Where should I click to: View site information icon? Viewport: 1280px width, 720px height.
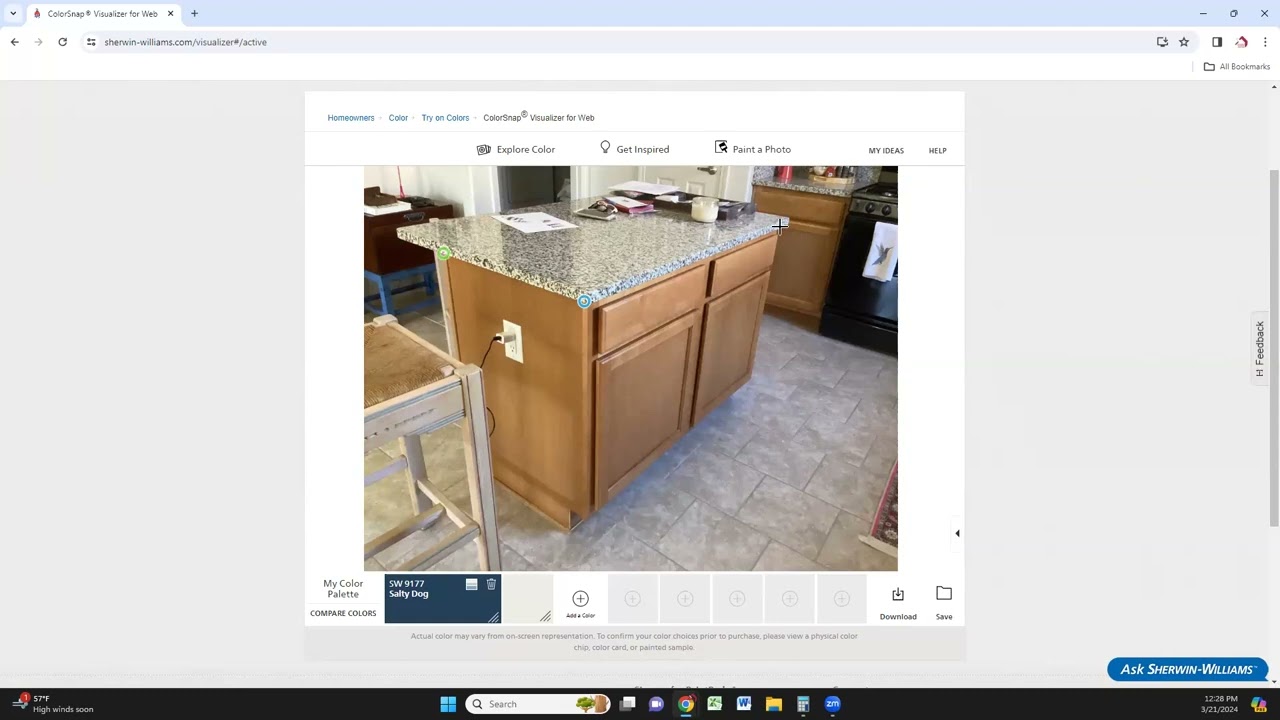pos(91,42)
